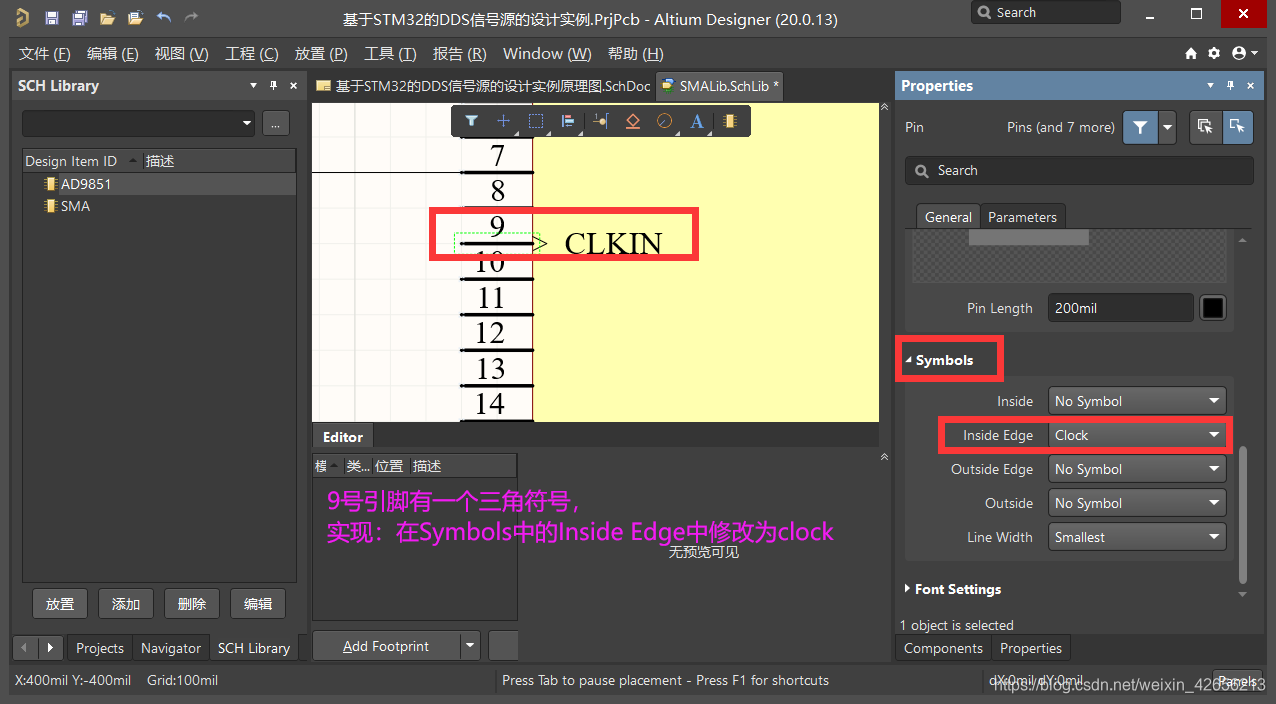Open the Navigator panel tab

(171, 648)
